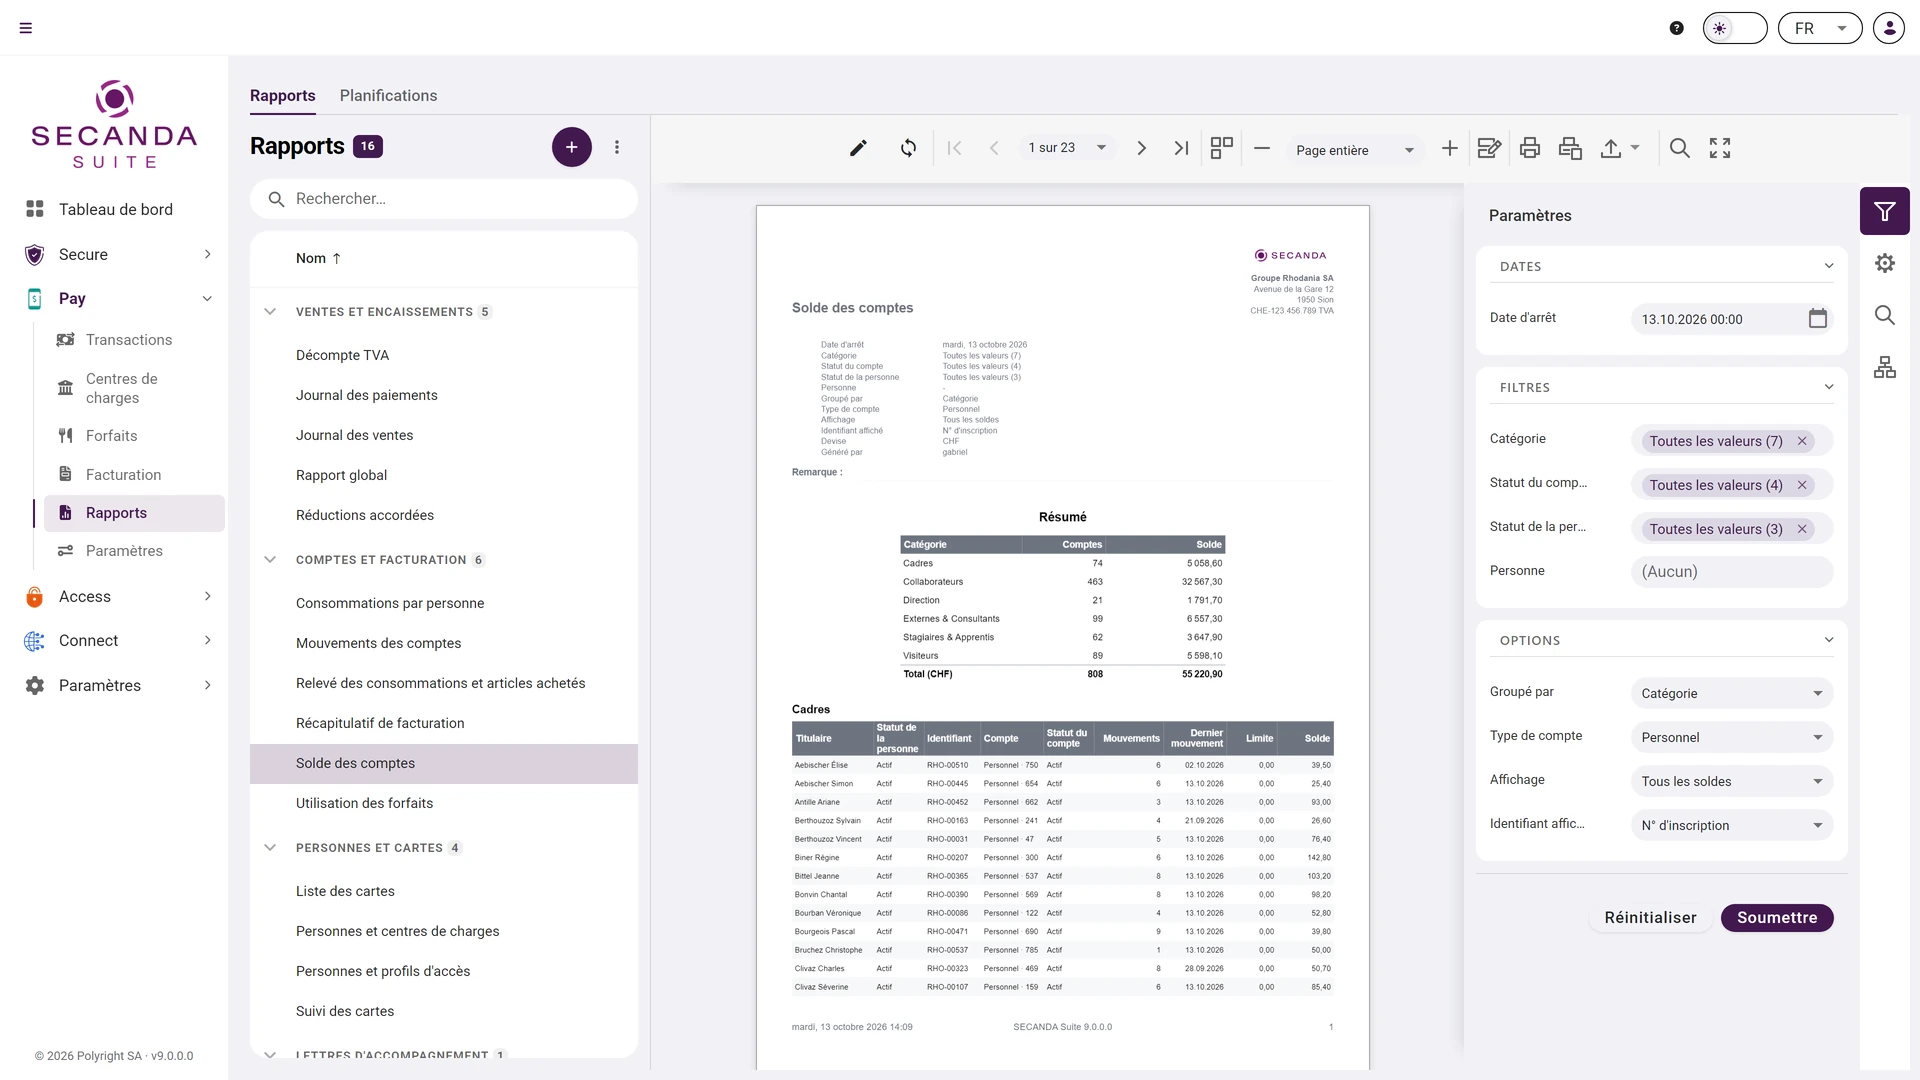
Task: Open the calendar picker for Date d'arrêt
Action: (x=1818, y=318)
